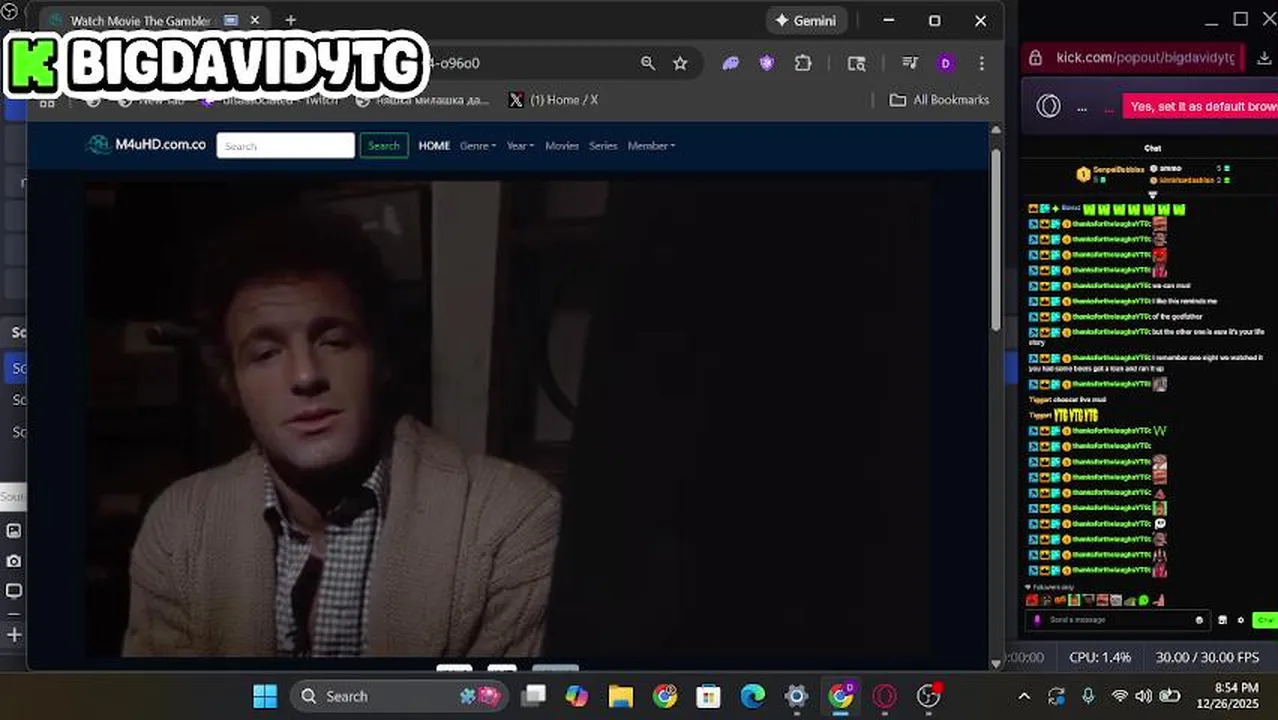Open the Series nav link

pyautogui.click(x=603, y=146)
